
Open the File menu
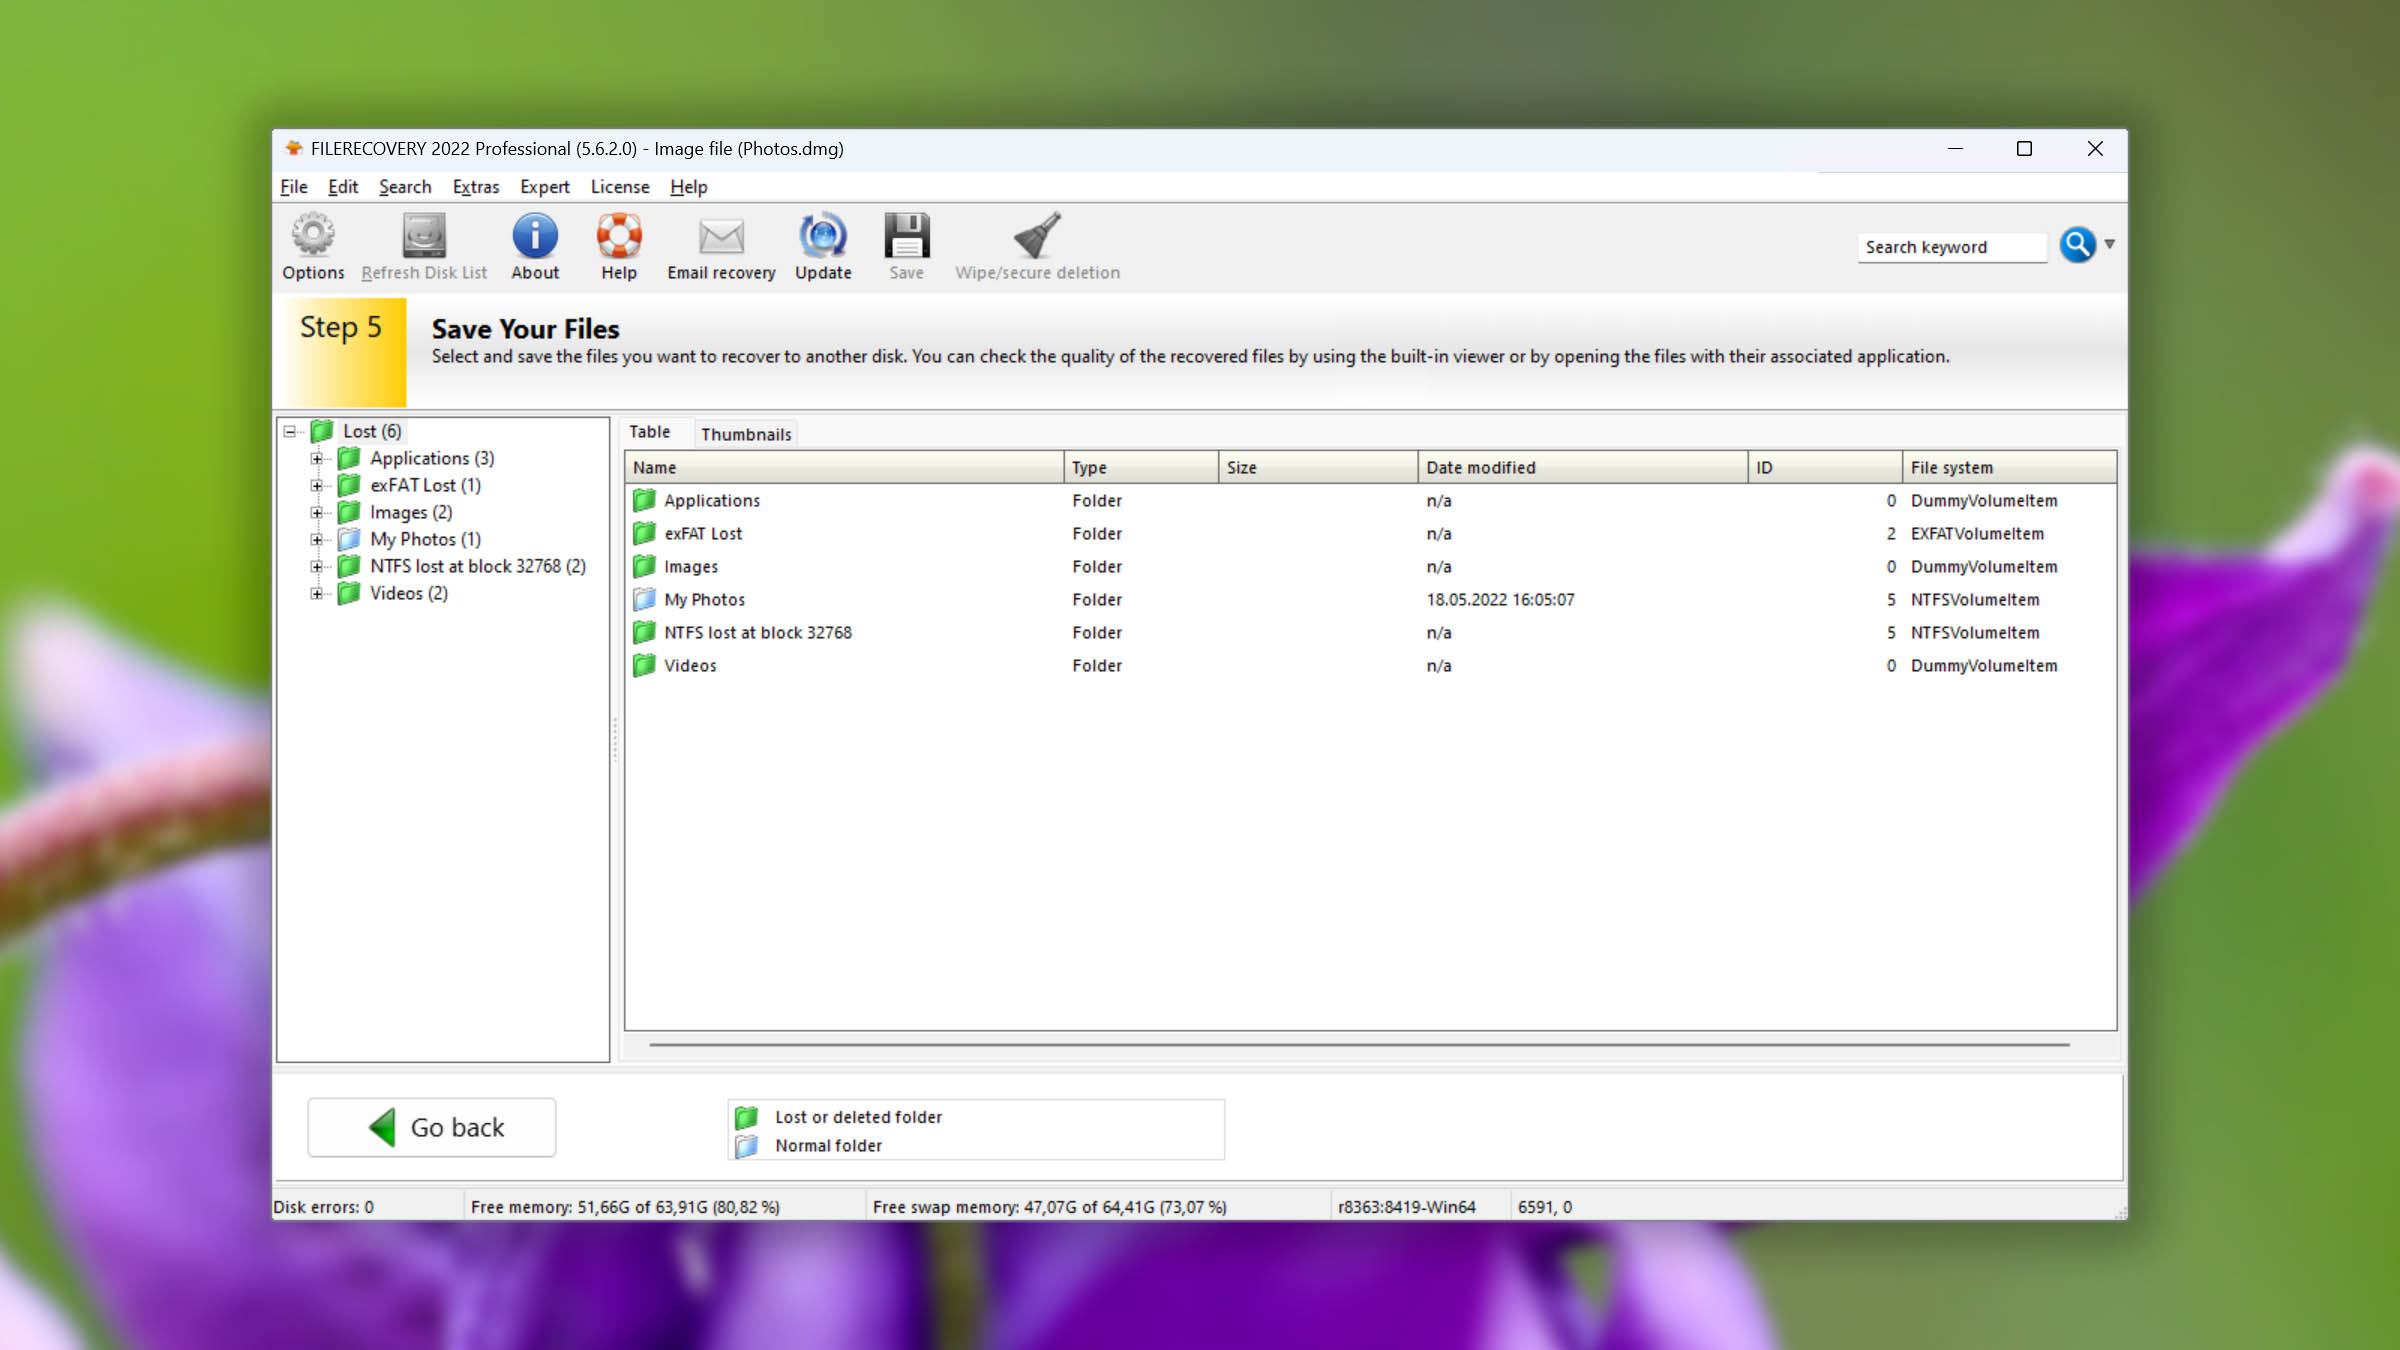(293, 187)
